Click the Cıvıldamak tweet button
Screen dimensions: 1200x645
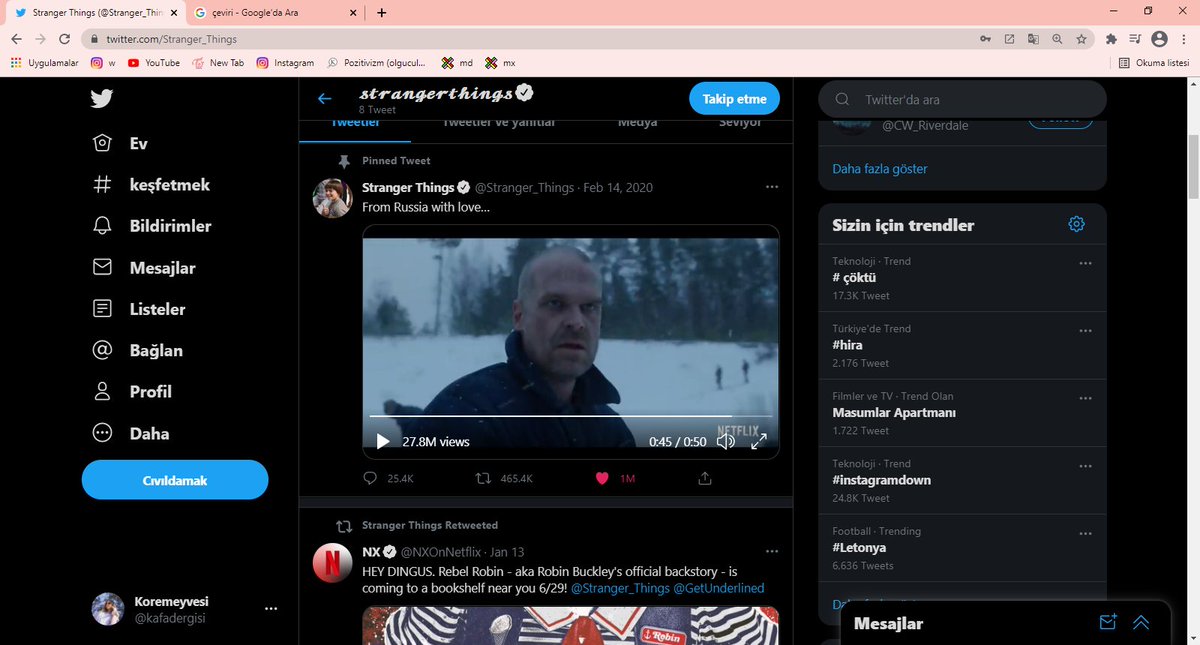click(175, 480)
